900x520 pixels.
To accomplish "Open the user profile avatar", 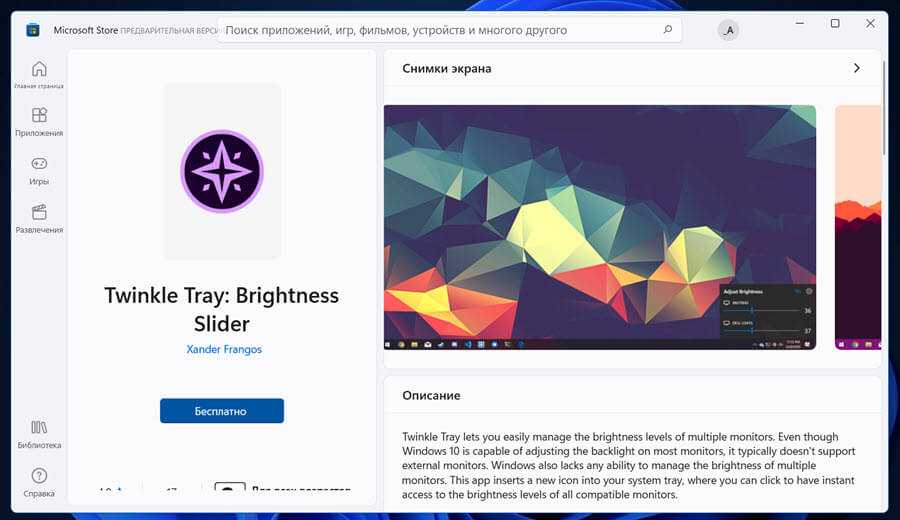I will [x=728, y=30].
